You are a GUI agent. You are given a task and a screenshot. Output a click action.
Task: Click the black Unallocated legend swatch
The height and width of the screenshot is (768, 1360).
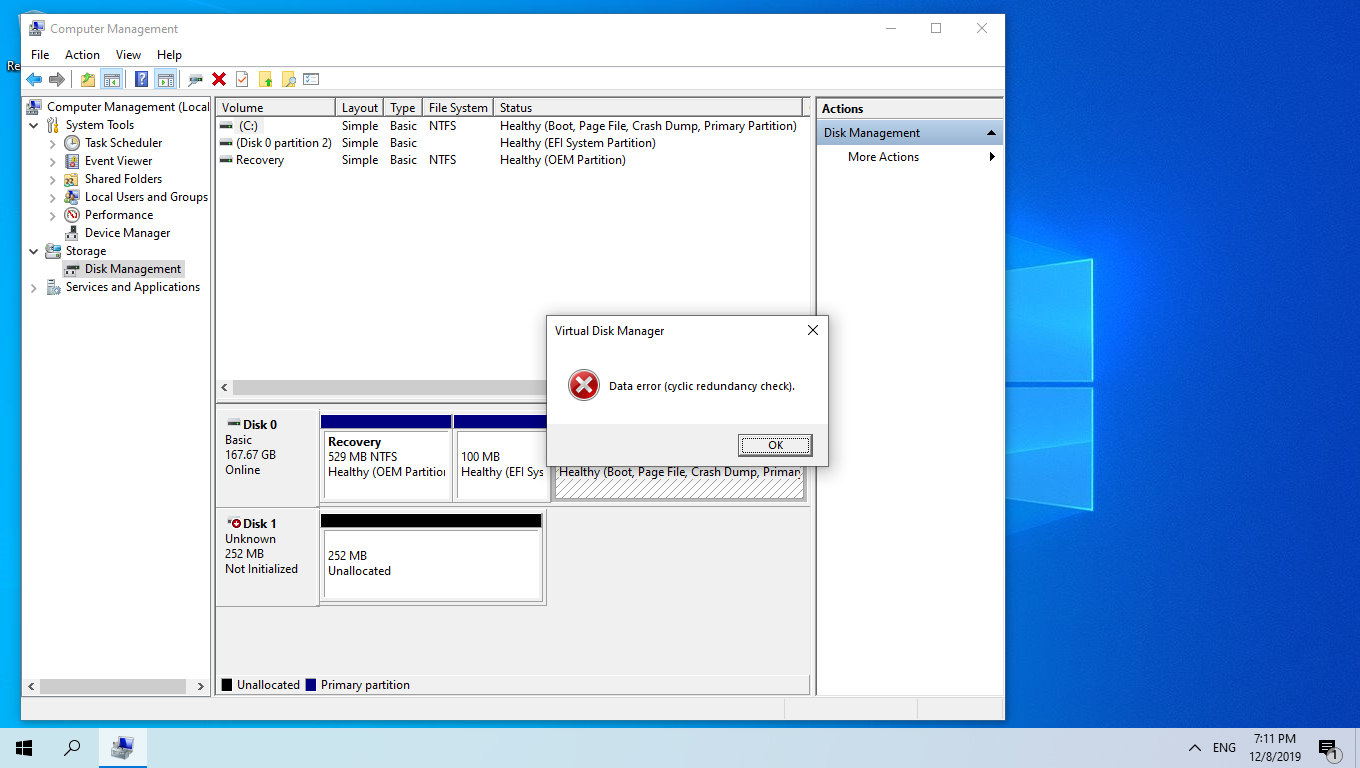tap(227, 685)
